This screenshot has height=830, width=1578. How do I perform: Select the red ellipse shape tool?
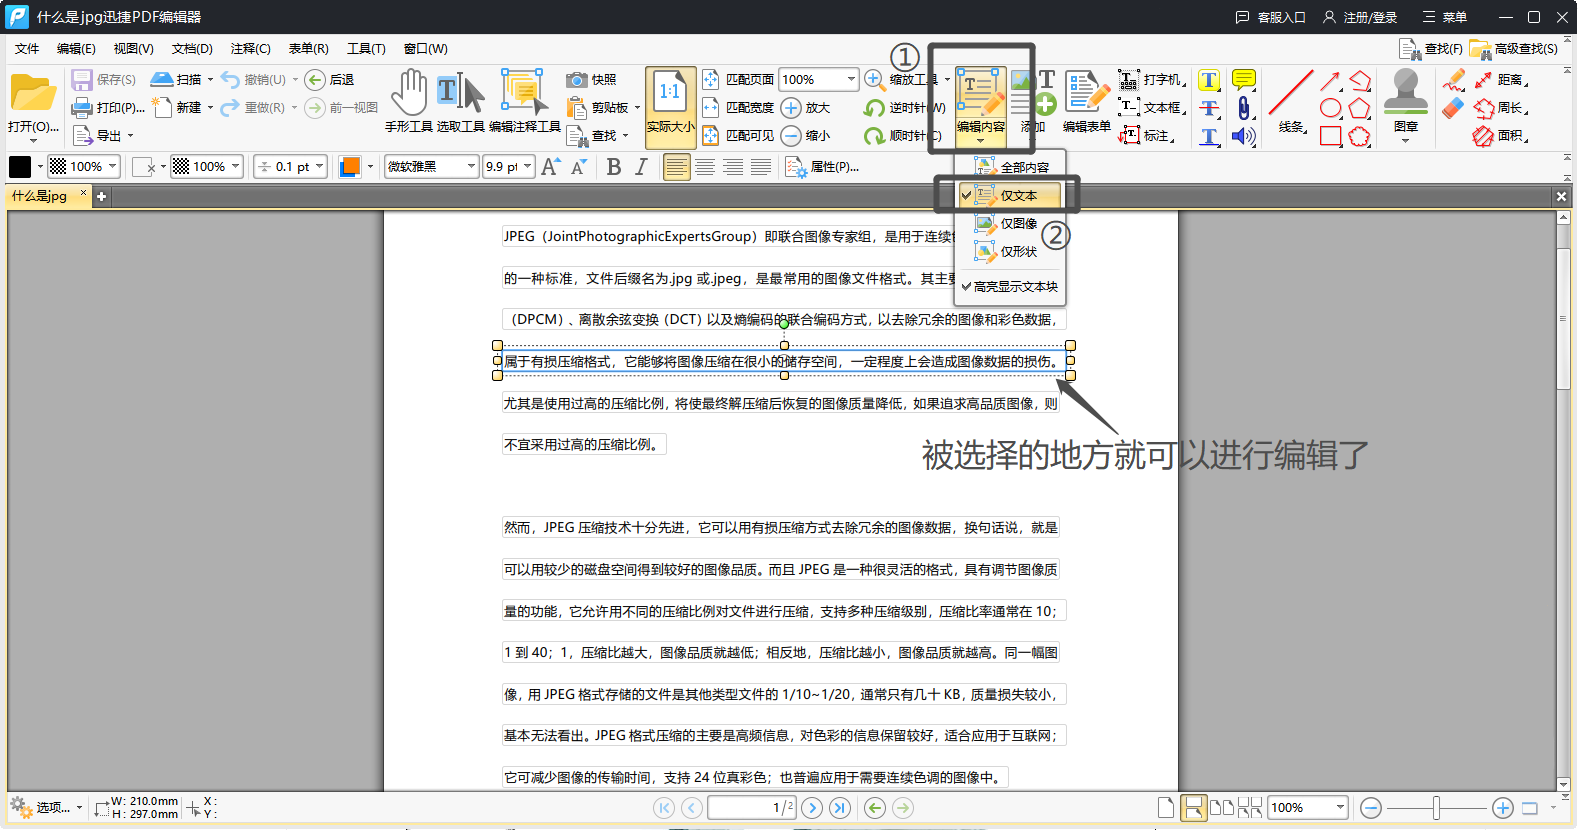coord(1330,108)
